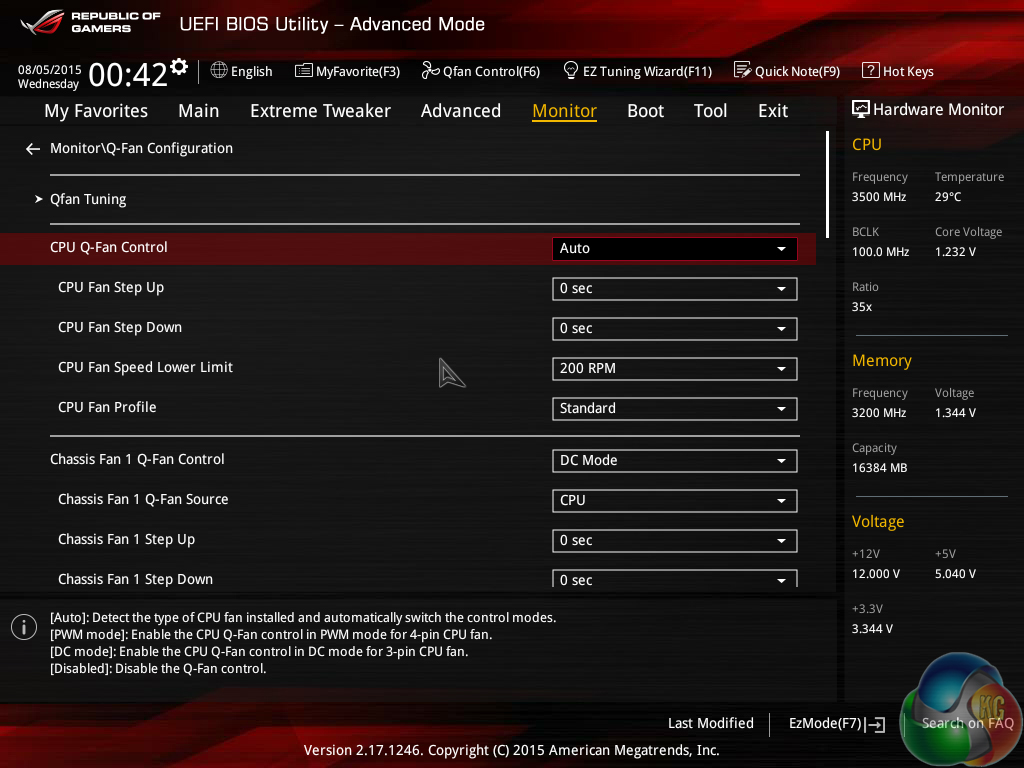Click the CPU Fan Speed Lower Limit label
Image resolution: width=1024 pixels, height=768 pixels.
[145, 368]
